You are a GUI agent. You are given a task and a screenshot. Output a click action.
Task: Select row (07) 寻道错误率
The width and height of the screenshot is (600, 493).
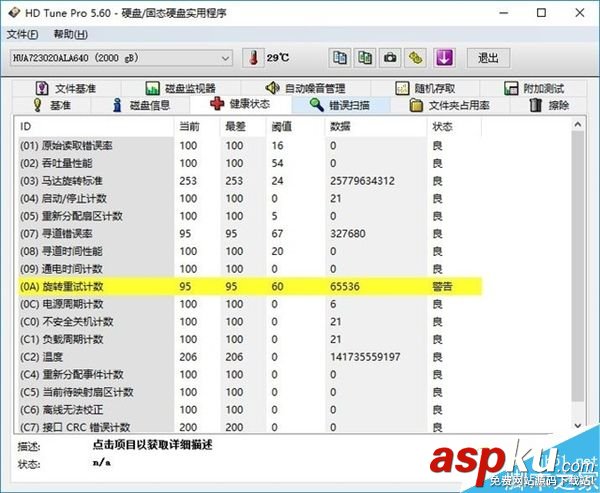tap(249, 233)
